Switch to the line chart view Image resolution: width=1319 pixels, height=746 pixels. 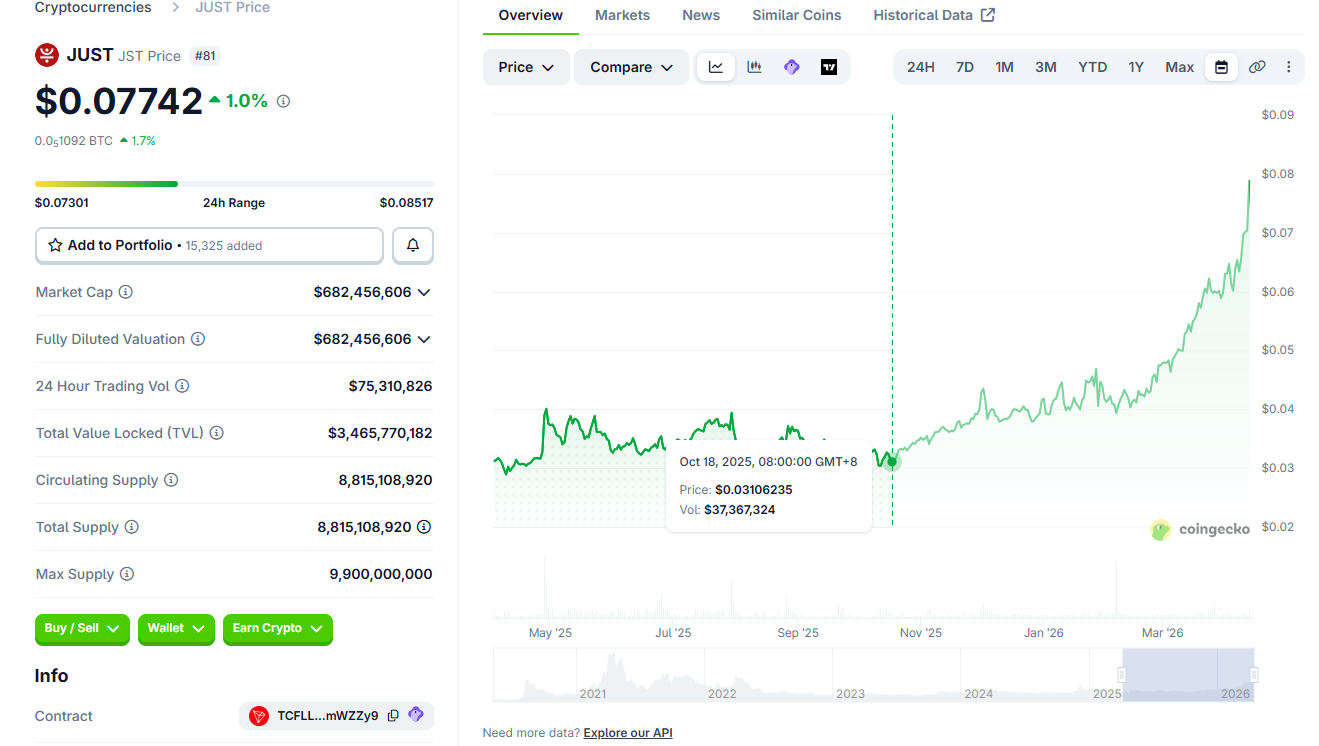click(716, 67)
